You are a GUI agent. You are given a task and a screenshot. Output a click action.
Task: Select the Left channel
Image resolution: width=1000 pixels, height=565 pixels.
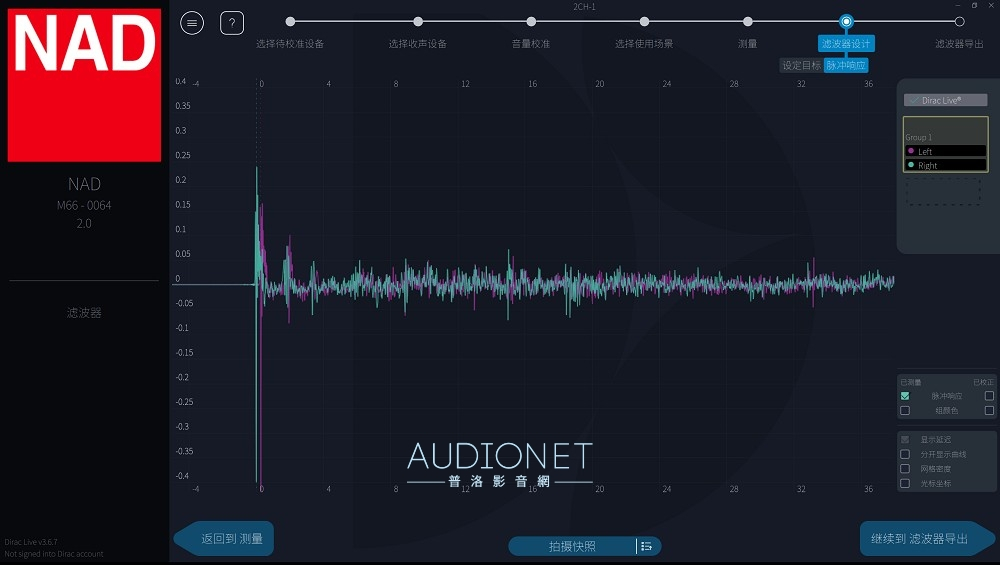[946, 151]
